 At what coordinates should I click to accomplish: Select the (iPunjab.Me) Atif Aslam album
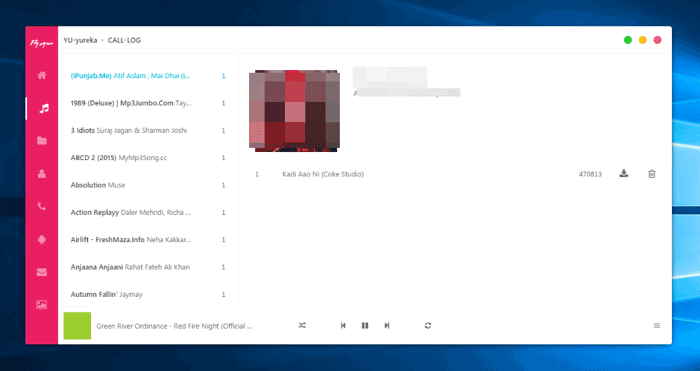coord(148,76)
